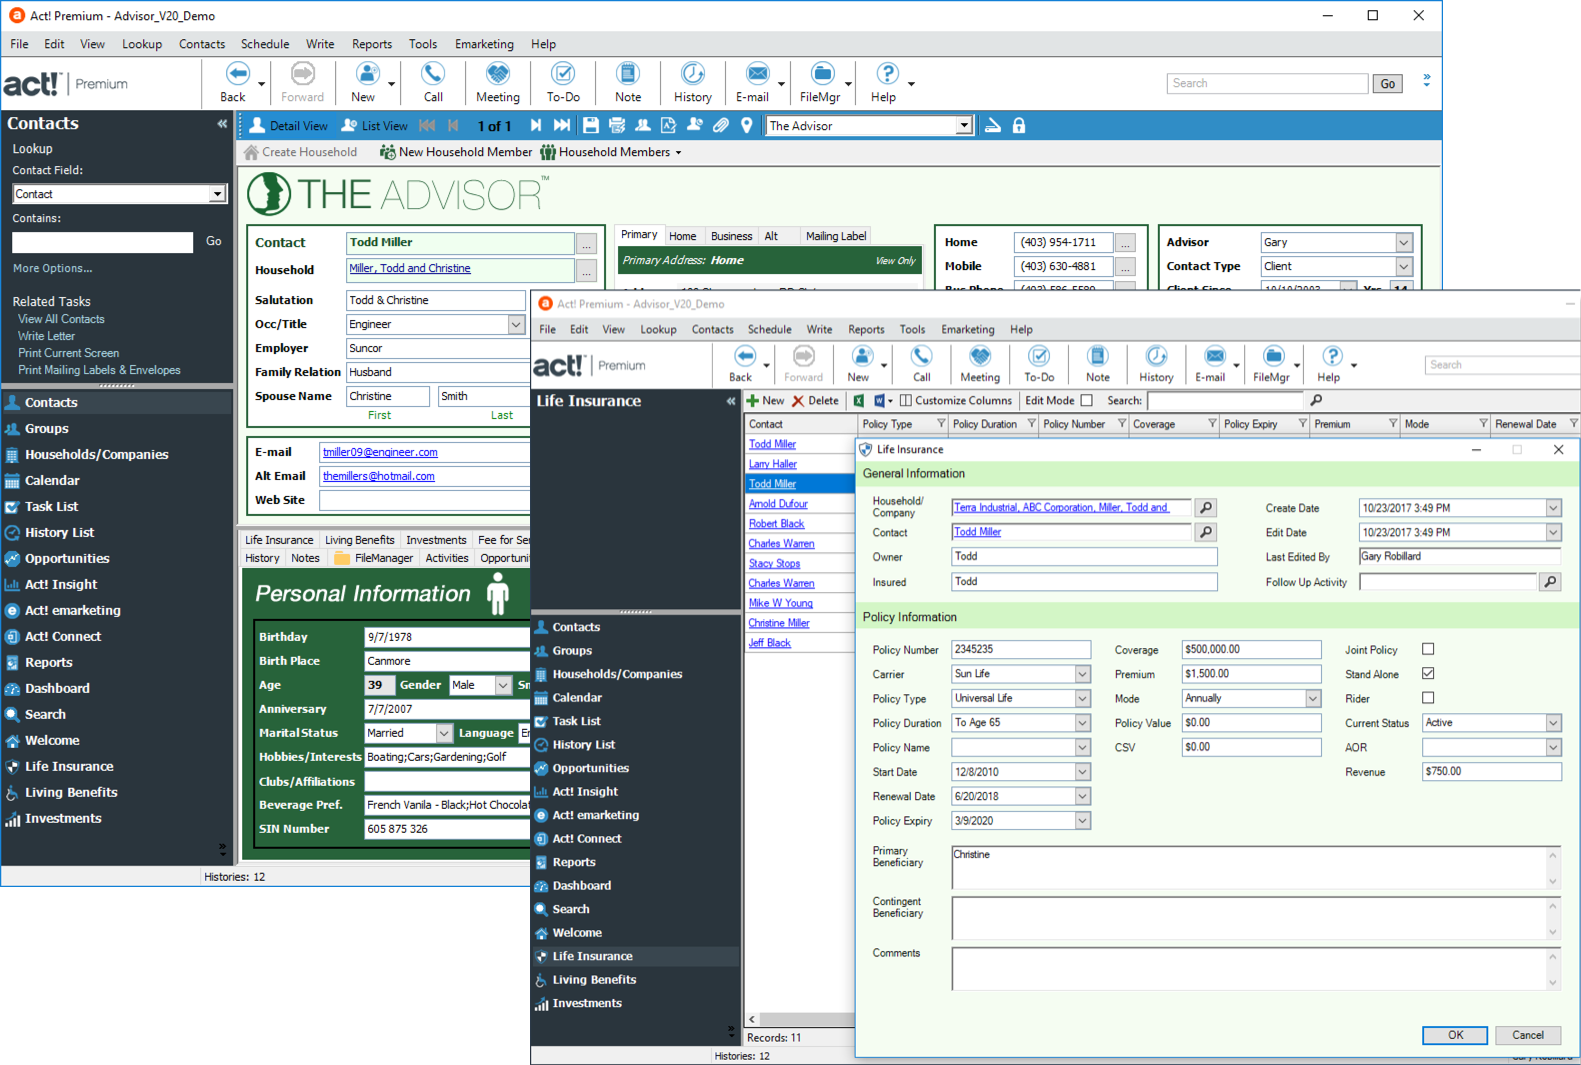This screenshot has height=1065, width=1581.
Task: Open History icon in main window toolbar
Action: click(693, 74)
